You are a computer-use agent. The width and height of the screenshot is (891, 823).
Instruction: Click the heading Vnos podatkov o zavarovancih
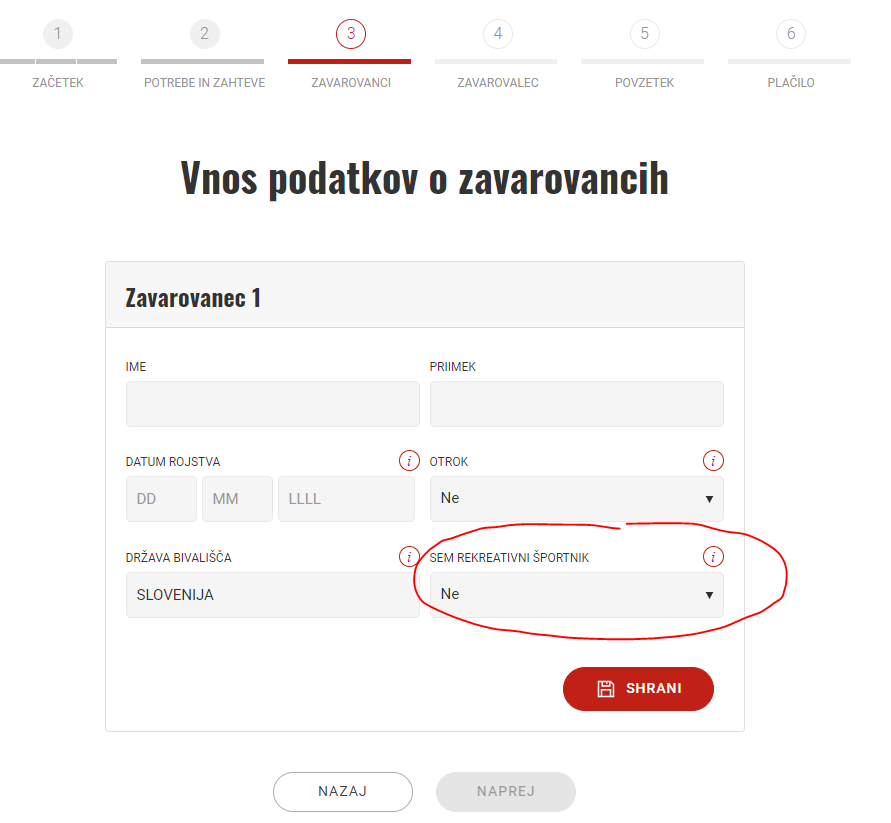(x=424, y=178)
